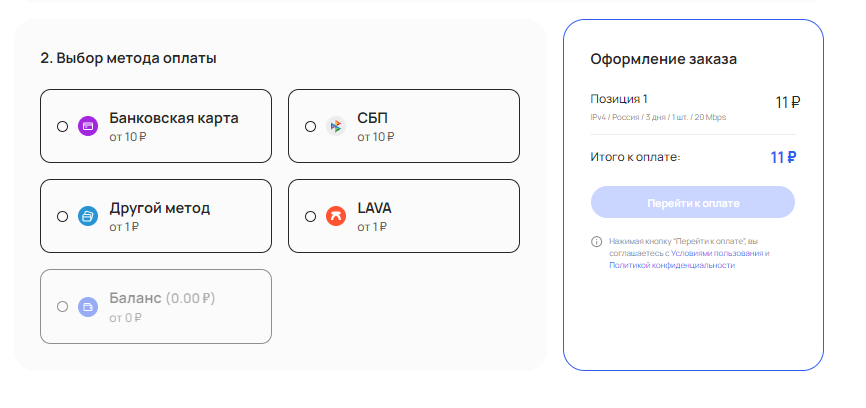The width and height of the screenshot is (866, 408).
Task: Click the Другой метод option title
Action: pos(160,208)
